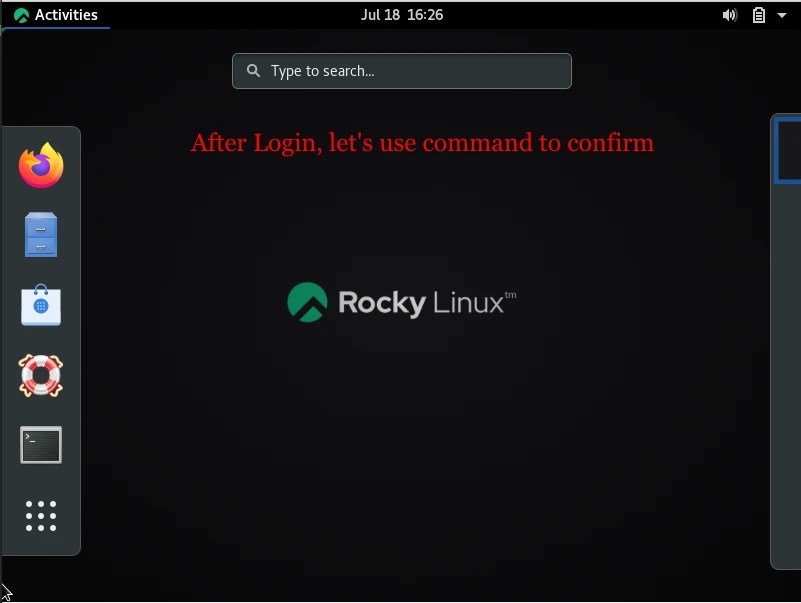Click the Activities button
The height and width of the screenshot is (603, 801).
56,15
